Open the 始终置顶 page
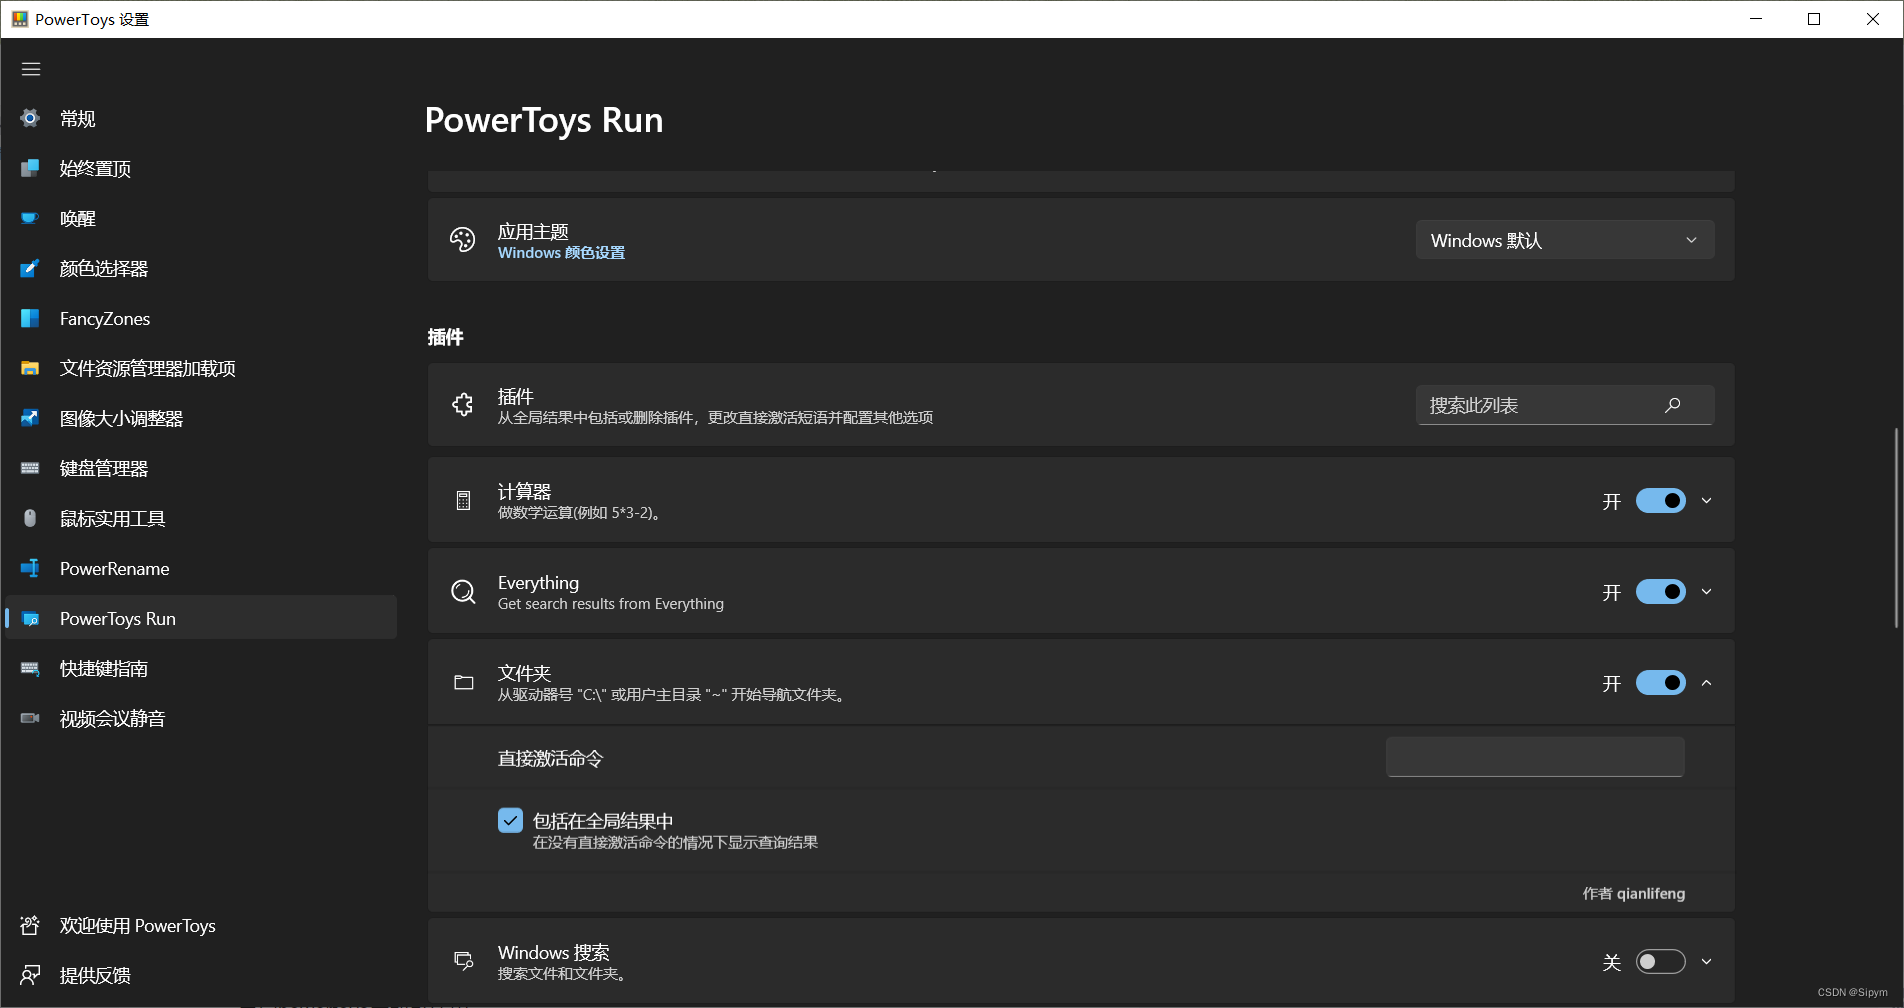1904x1008 pixels. pyautogui.click(x=201, y=168)
